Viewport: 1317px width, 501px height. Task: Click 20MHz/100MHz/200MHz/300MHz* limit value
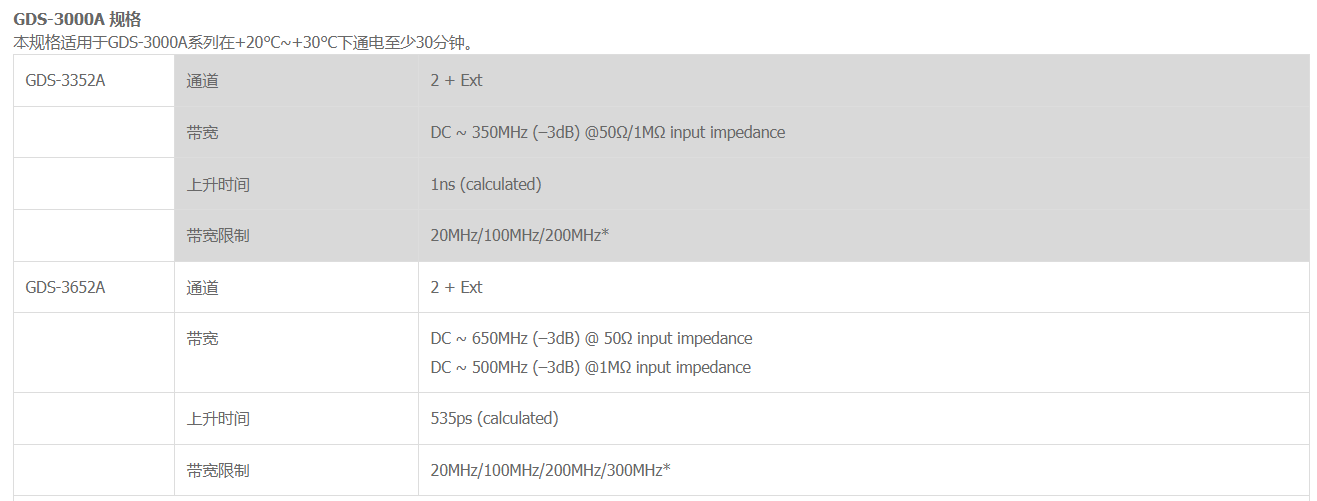click(550, 470)
